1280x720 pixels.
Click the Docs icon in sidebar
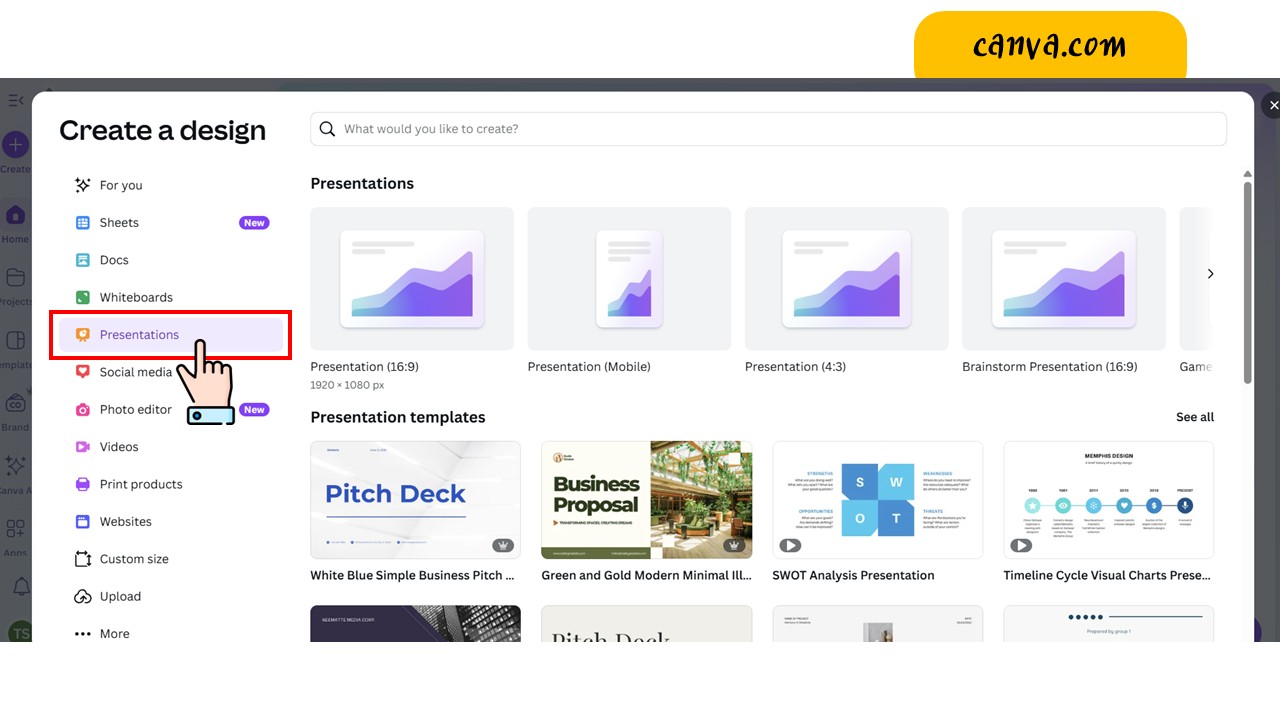click(x=83, y=260)
